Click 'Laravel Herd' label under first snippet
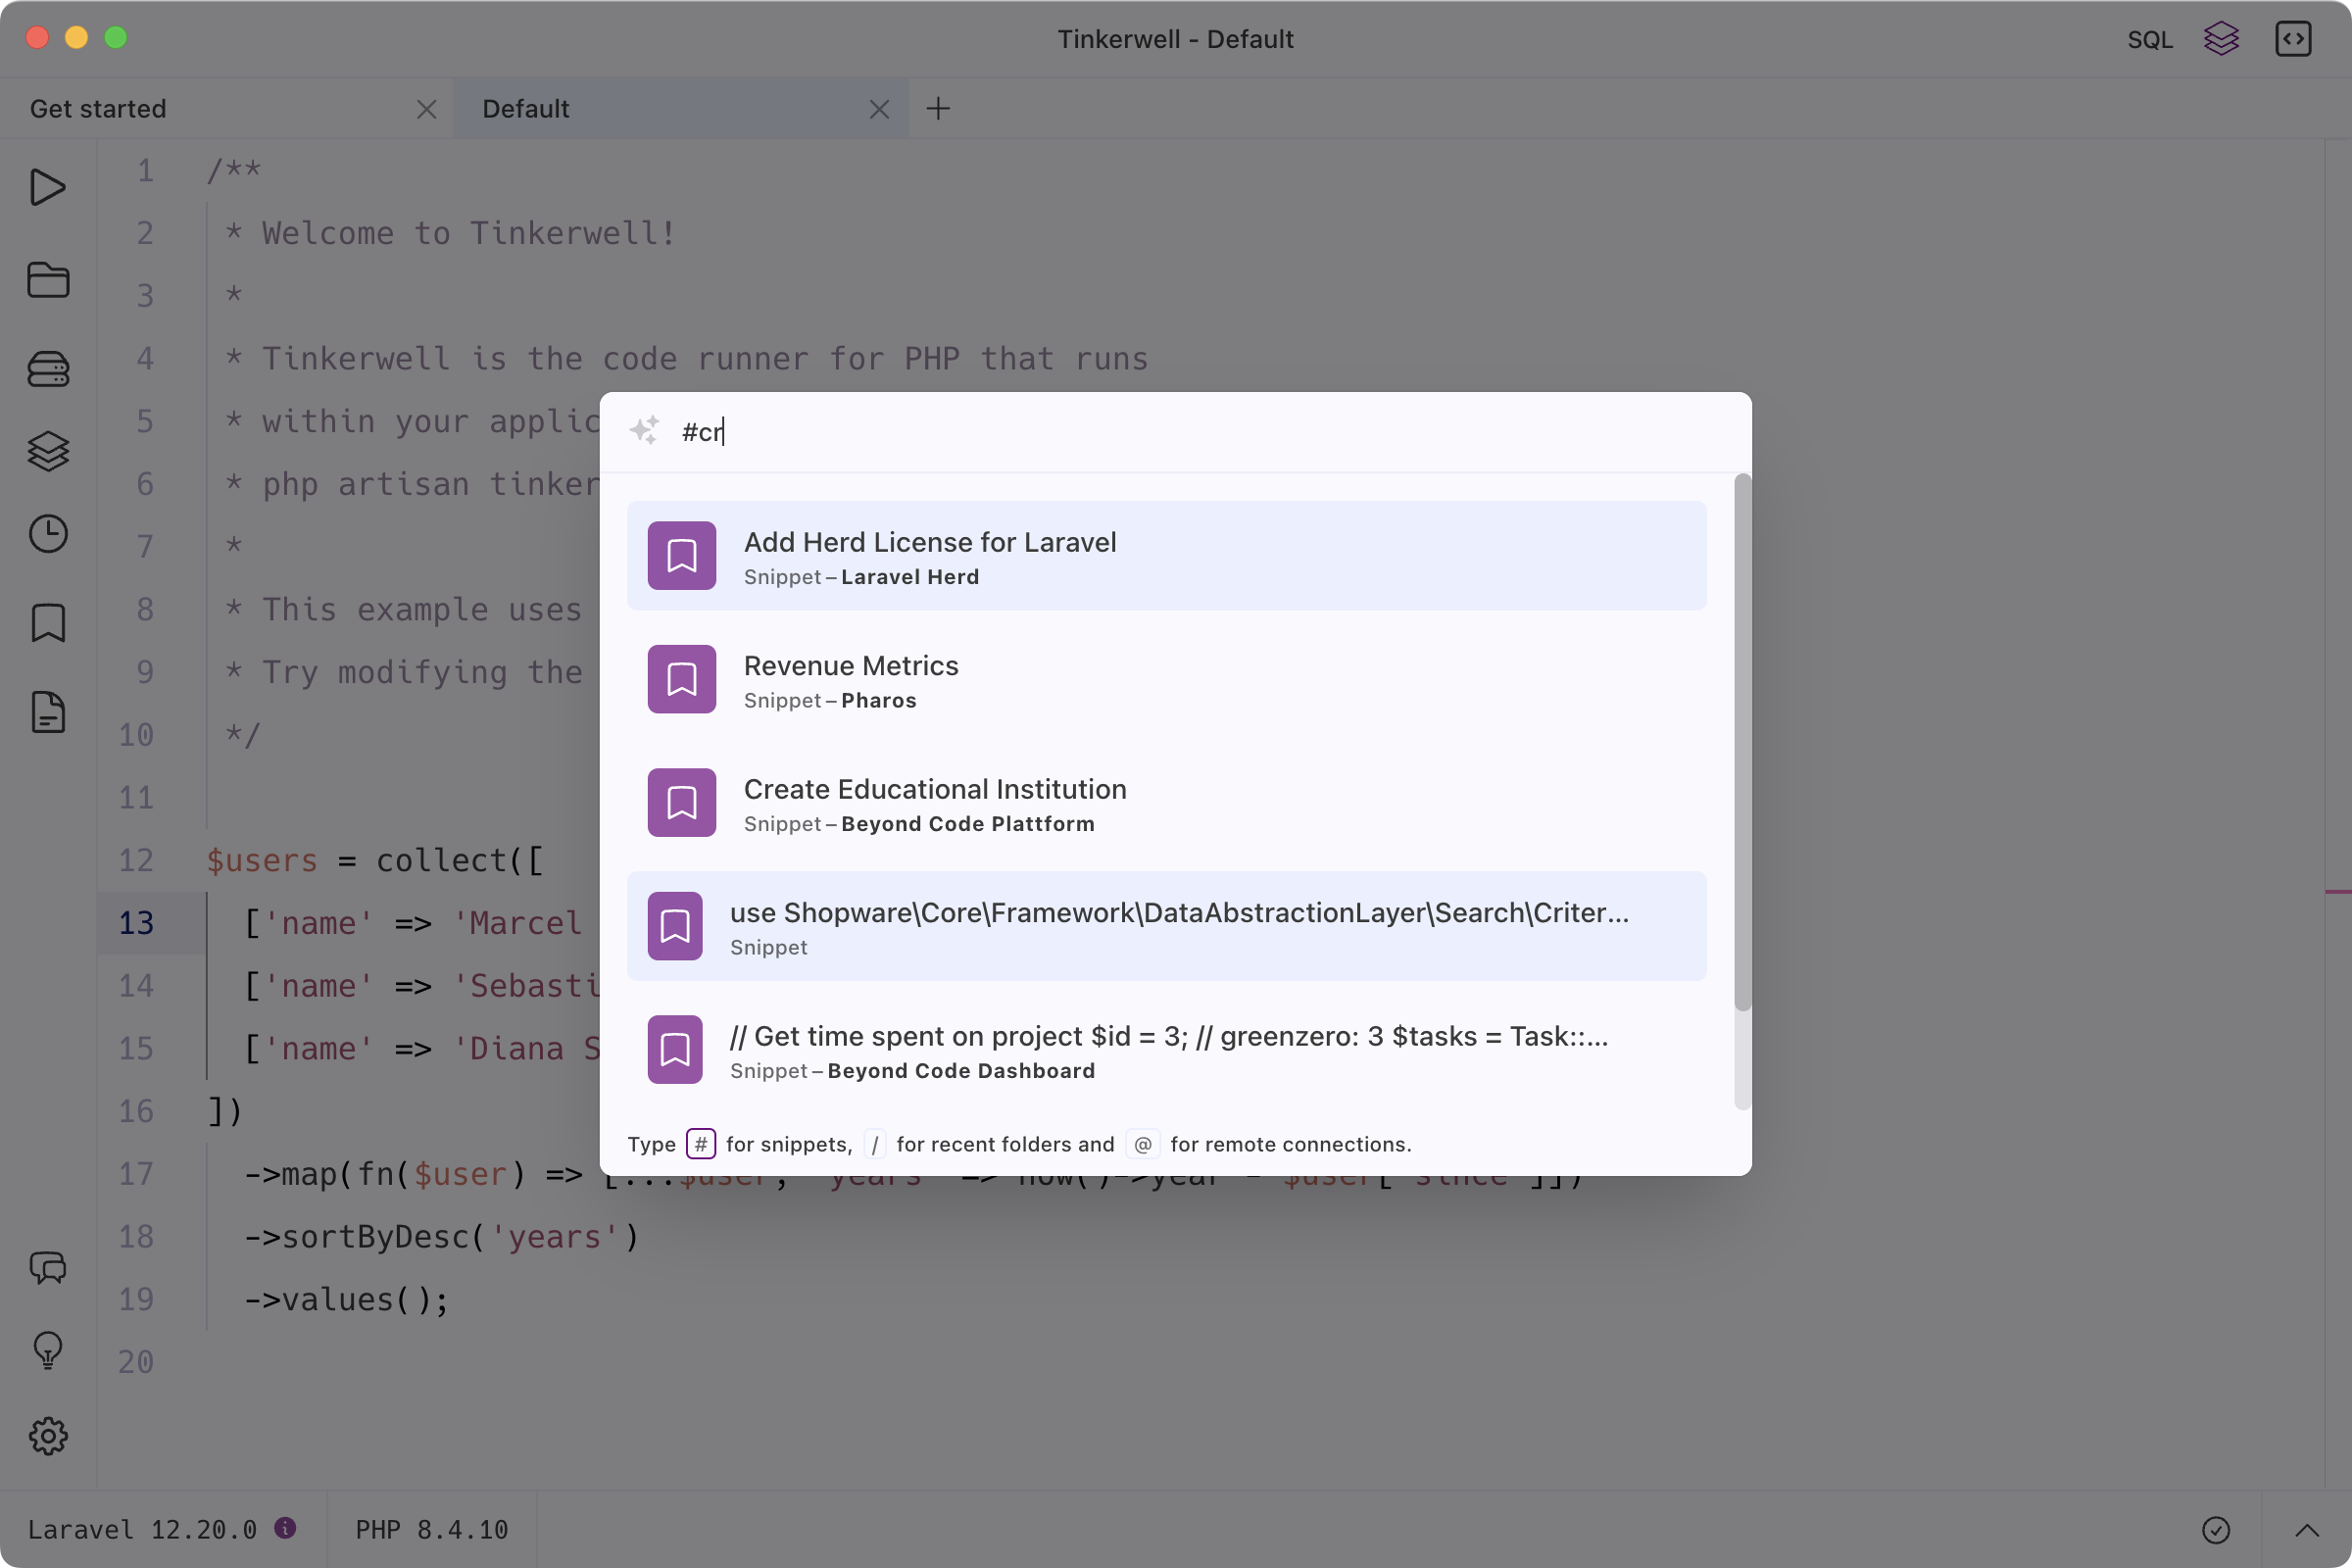Image resolution: width=2352 pixels, height=1568 pixels. coord(910,577)
